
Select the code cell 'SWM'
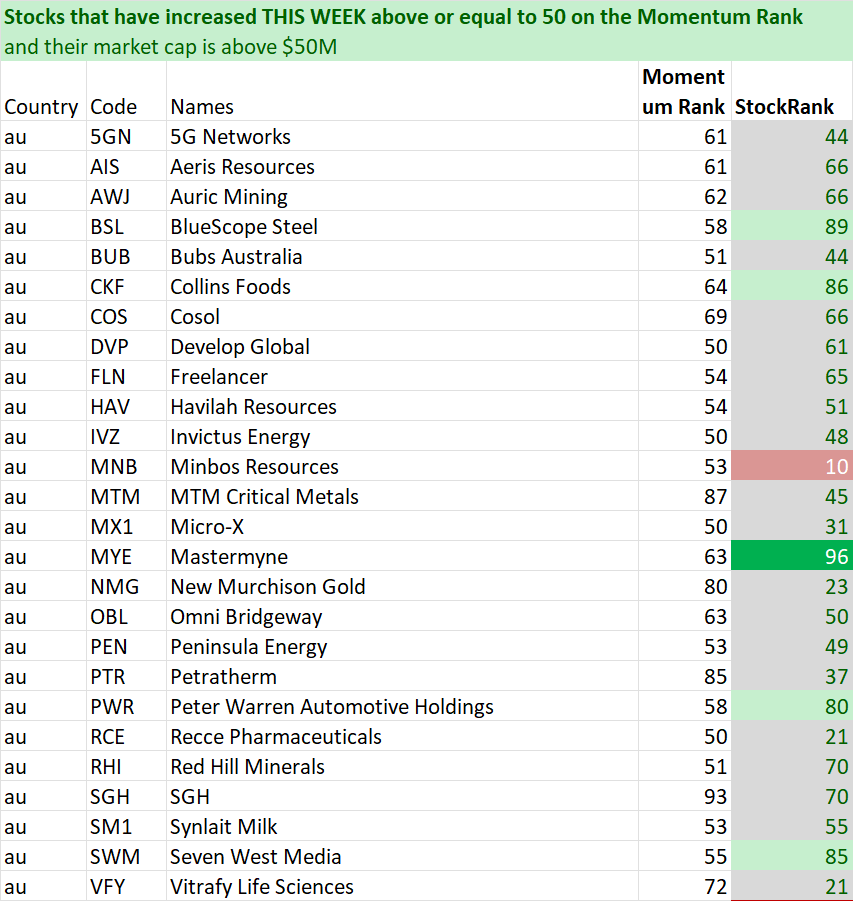[126, 856]
